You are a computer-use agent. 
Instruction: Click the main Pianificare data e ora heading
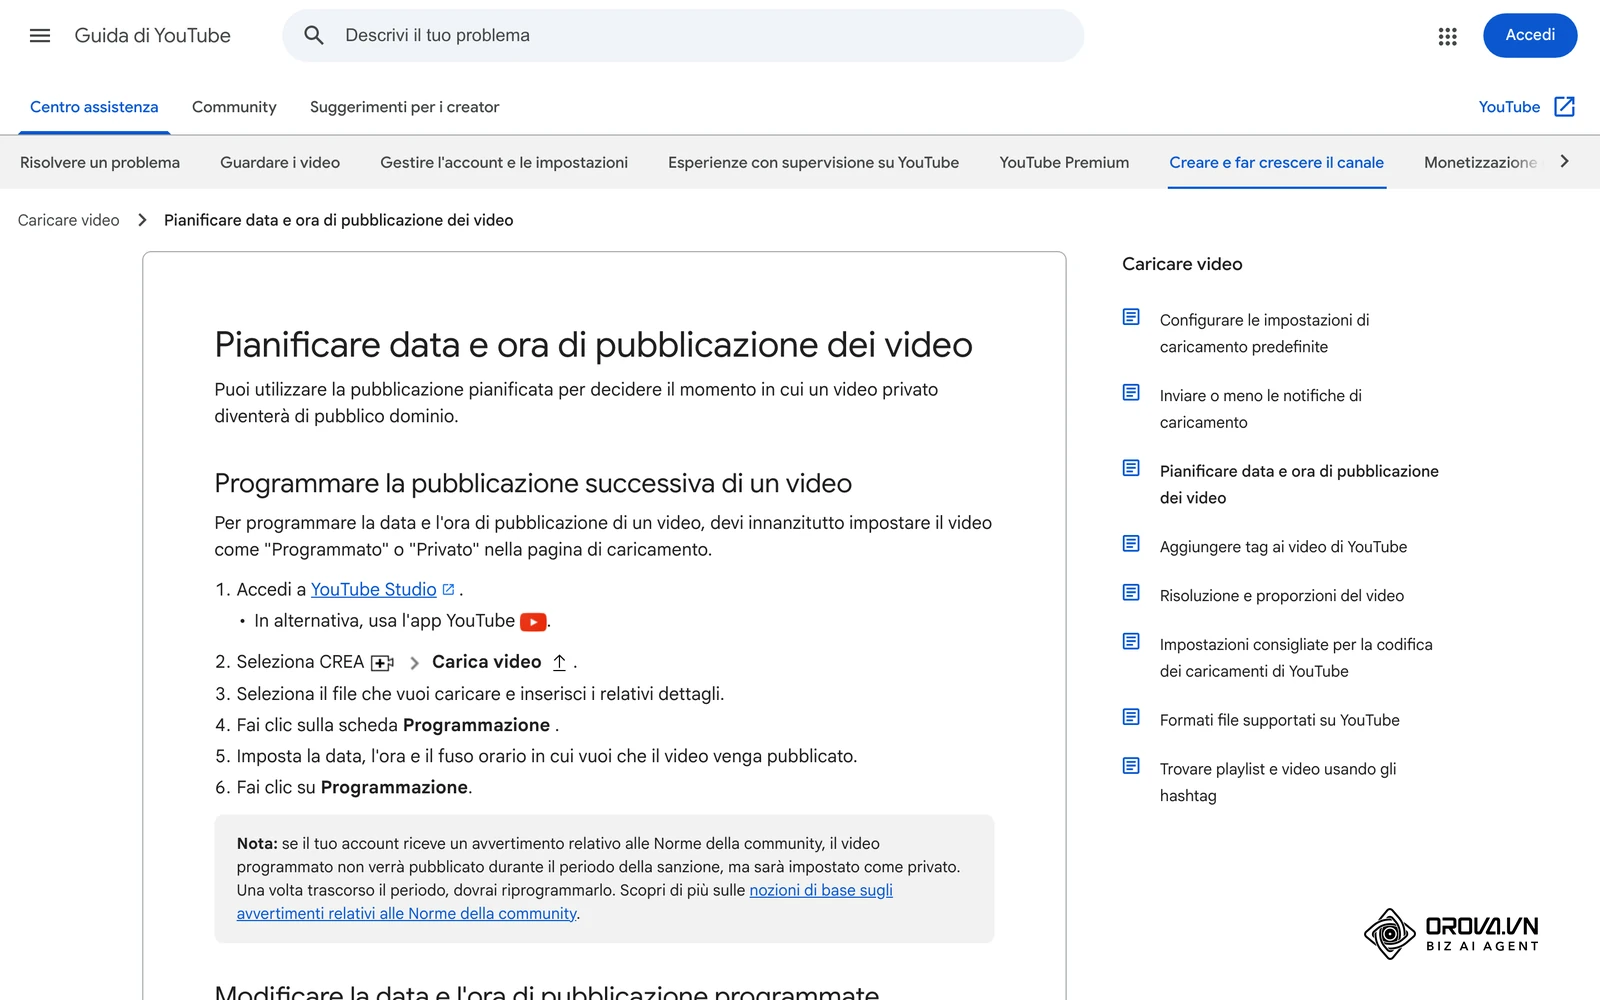point(593,345)
